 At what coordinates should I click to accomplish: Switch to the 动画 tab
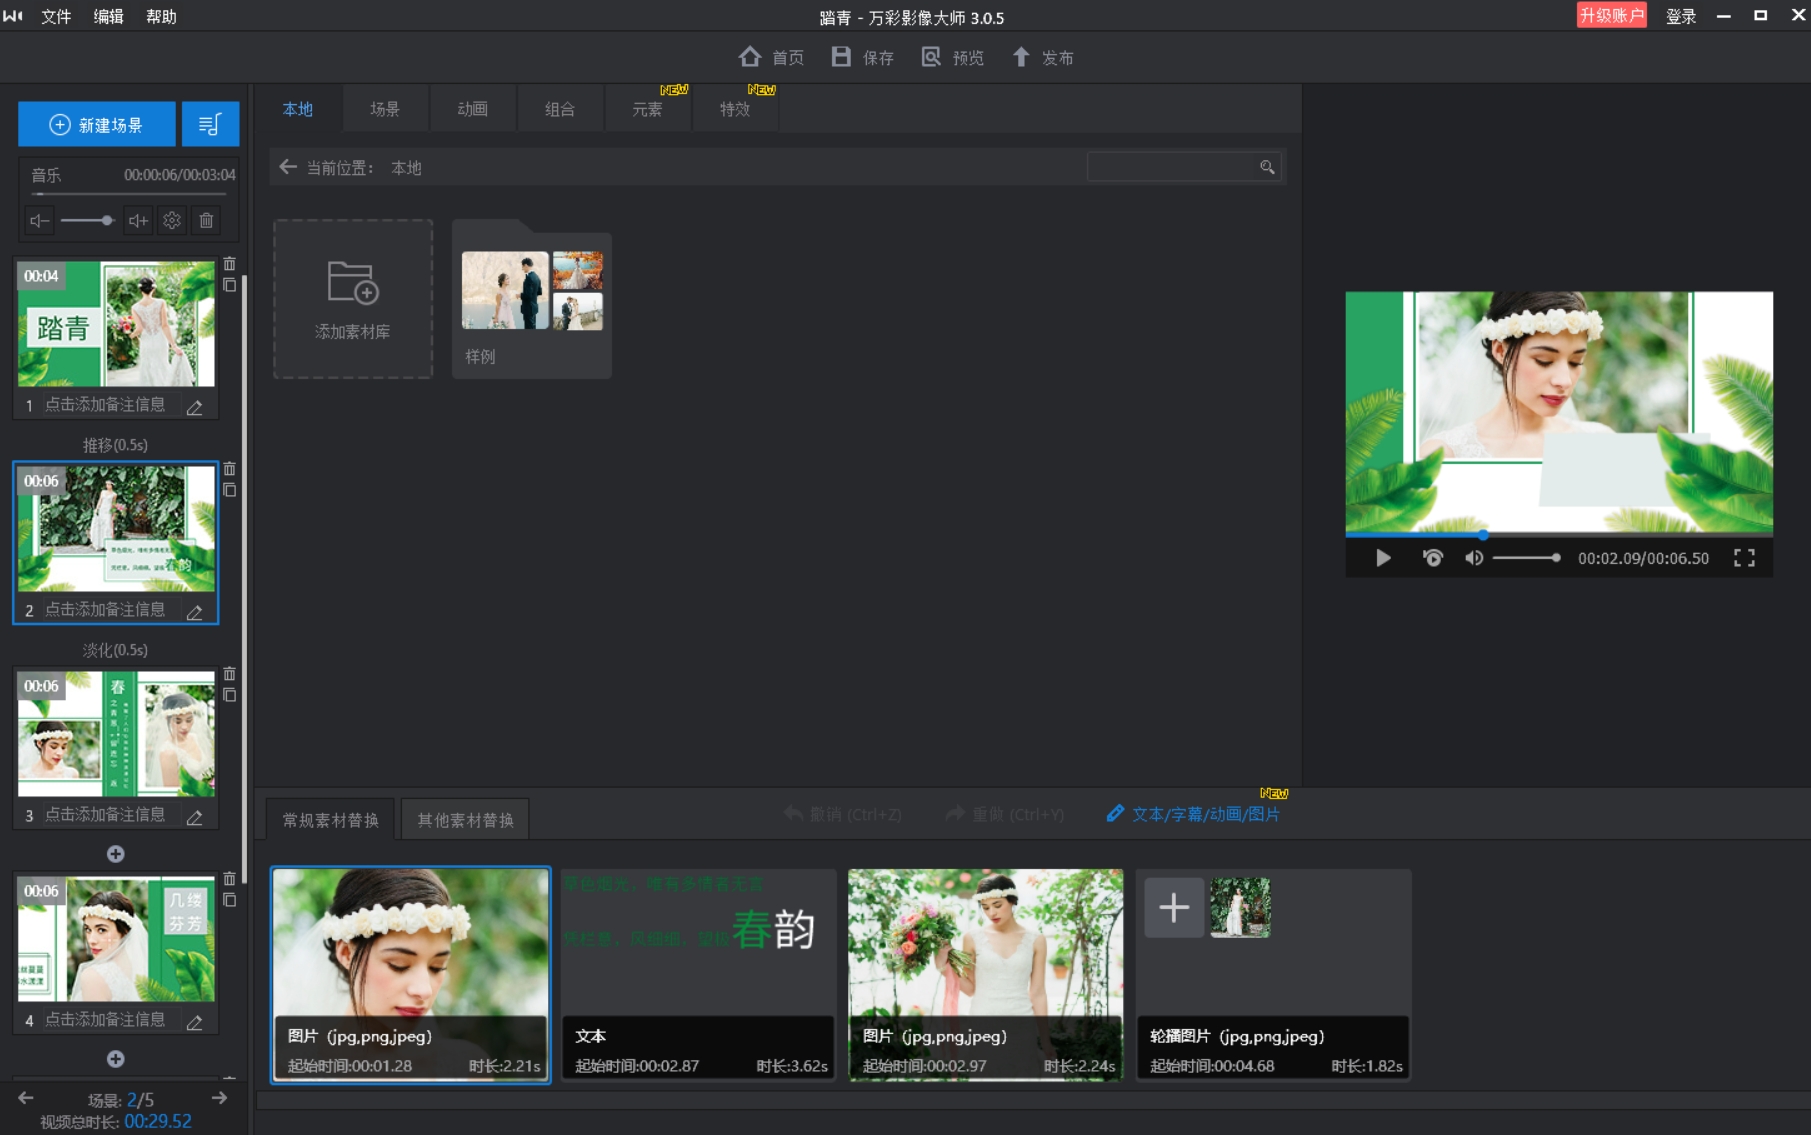point(472,109)
